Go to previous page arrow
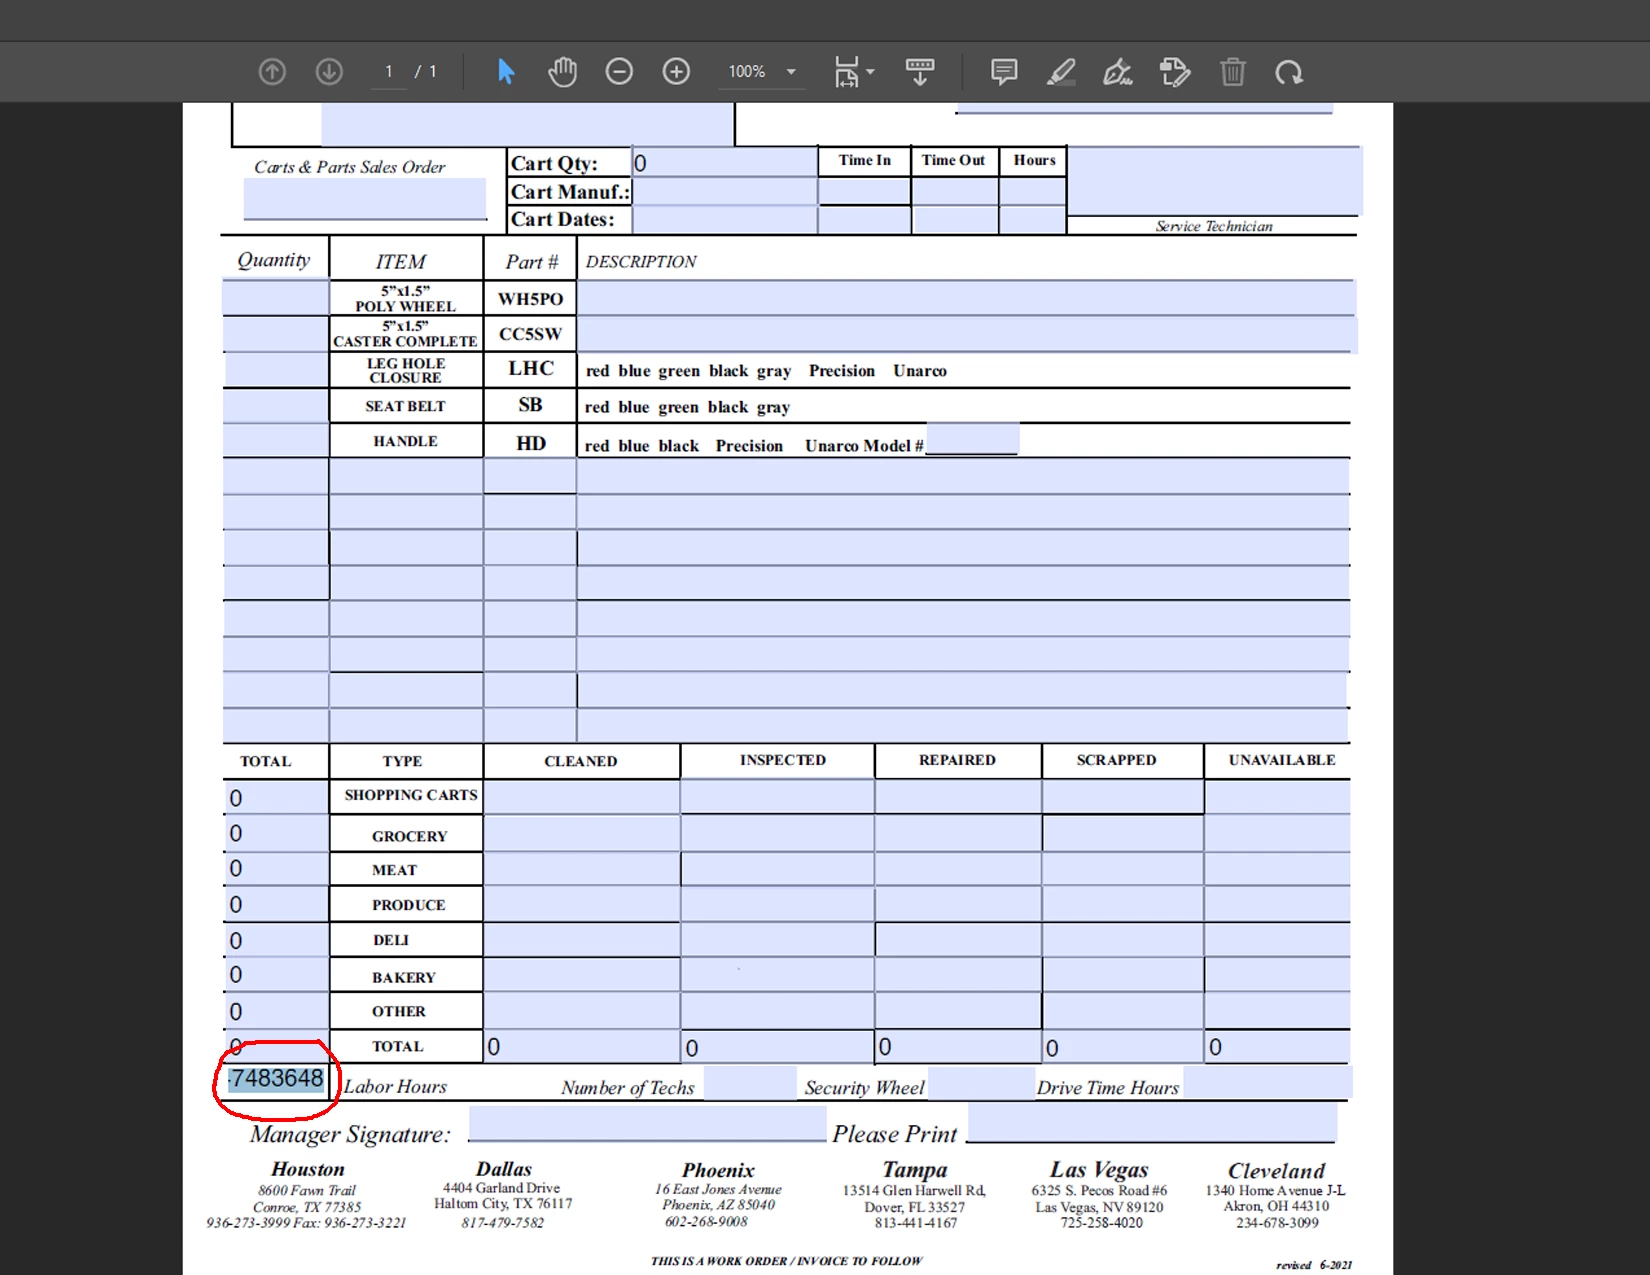Screen dimensions: 1650x1275 coord(272,72)
